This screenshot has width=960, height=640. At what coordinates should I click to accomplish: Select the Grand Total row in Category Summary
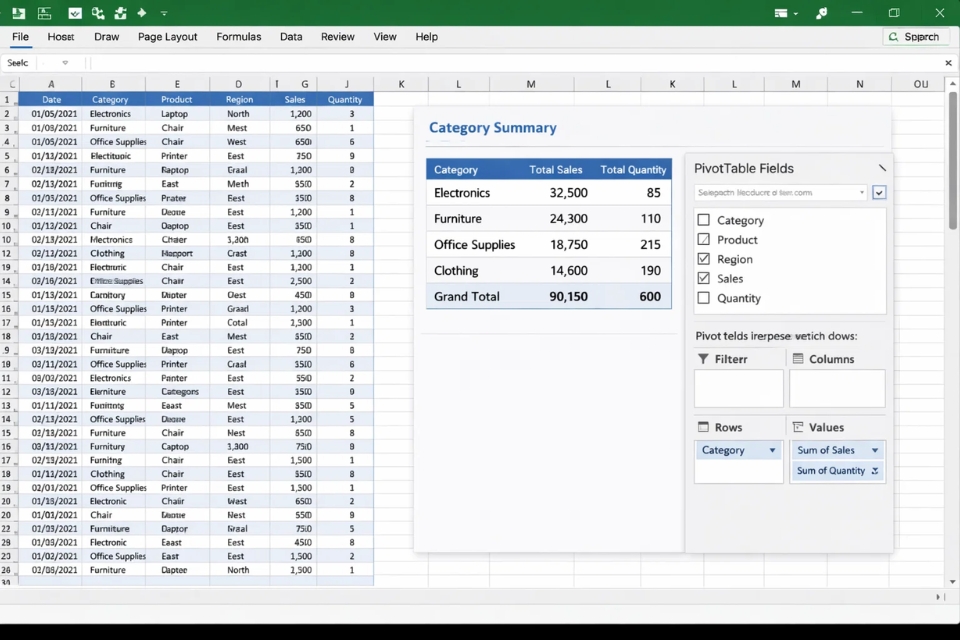(x=548, y=296)
